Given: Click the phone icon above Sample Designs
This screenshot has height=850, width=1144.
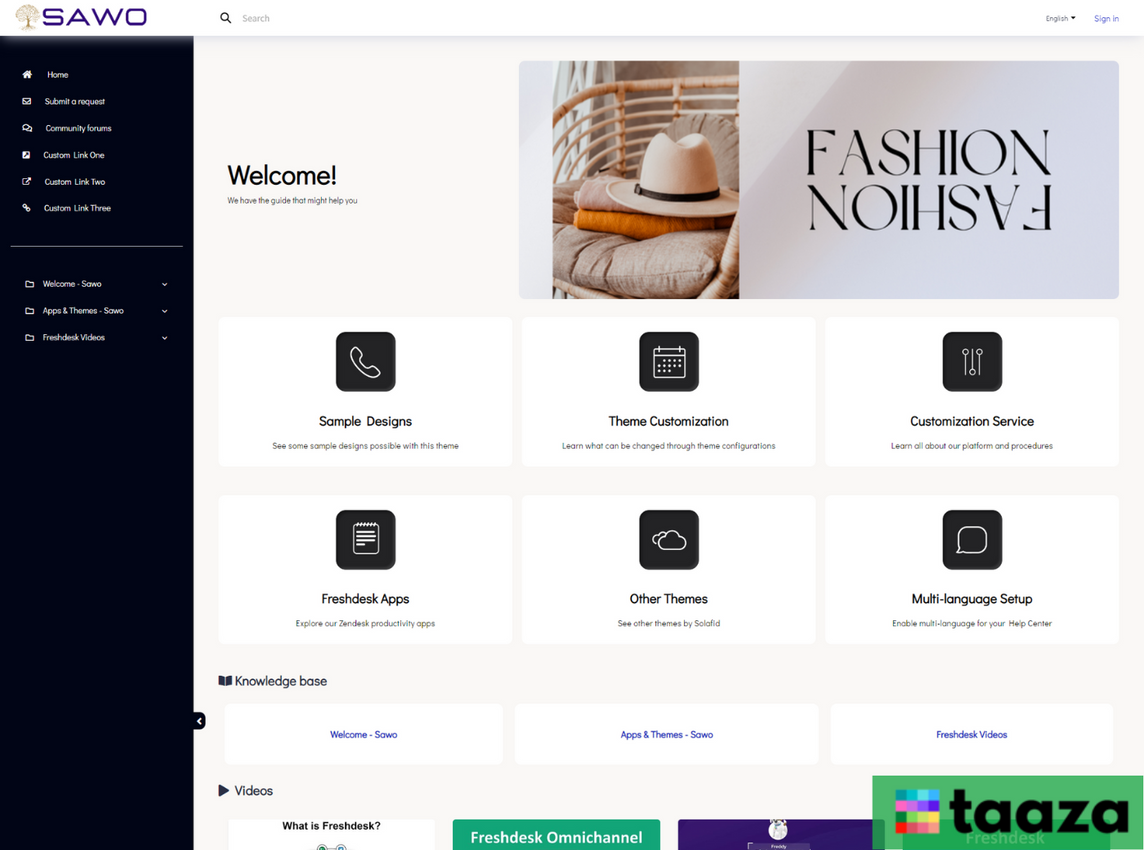Looking at the screenshot, I should pyautogui.click(x=365, y=362).
